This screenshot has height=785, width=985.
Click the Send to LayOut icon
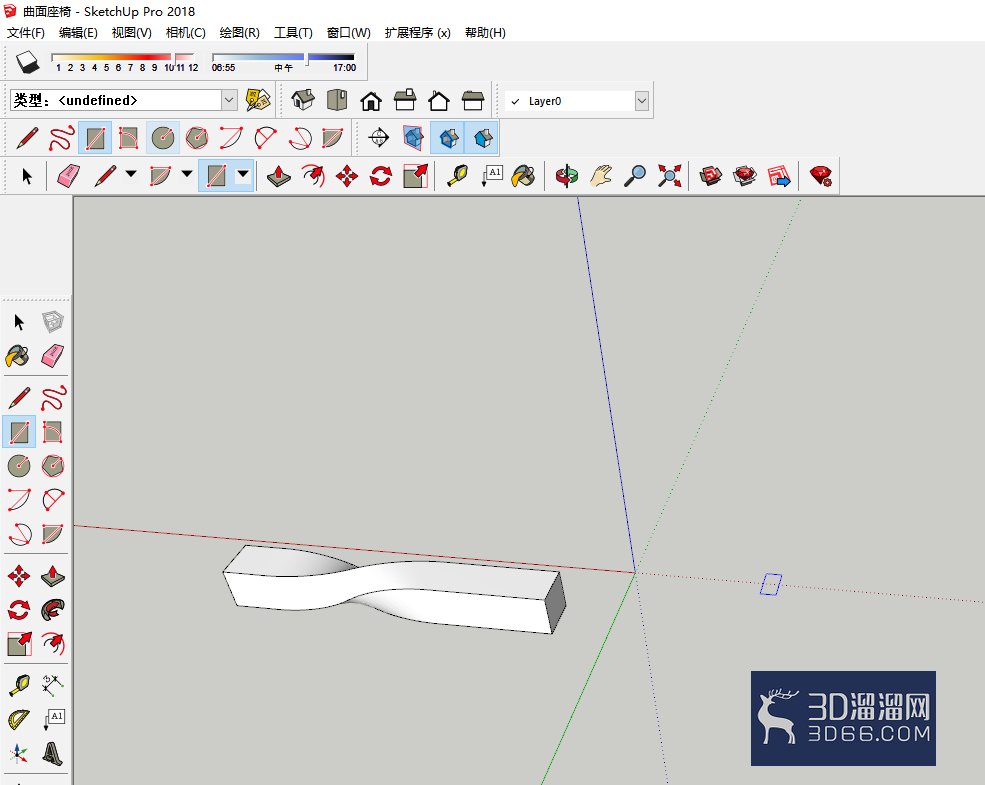(779, 176)
